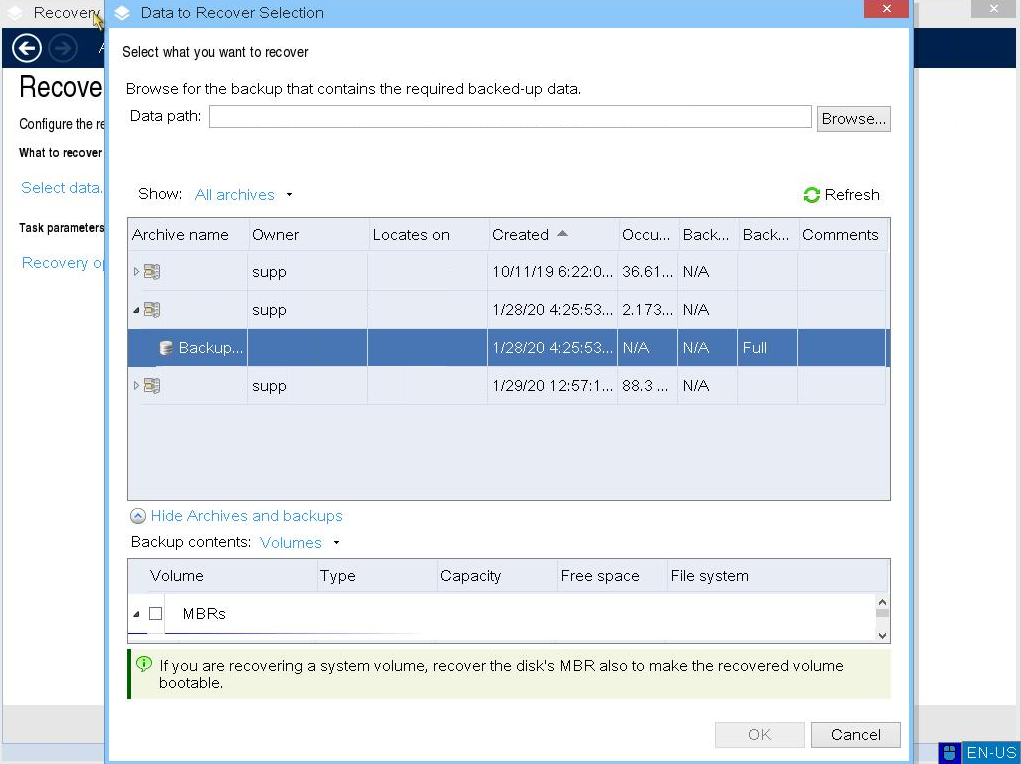The height and width of the screenshot is (764, 1021).
Task: Click the info icon beside the MBR hint
Action: point(144,664)
